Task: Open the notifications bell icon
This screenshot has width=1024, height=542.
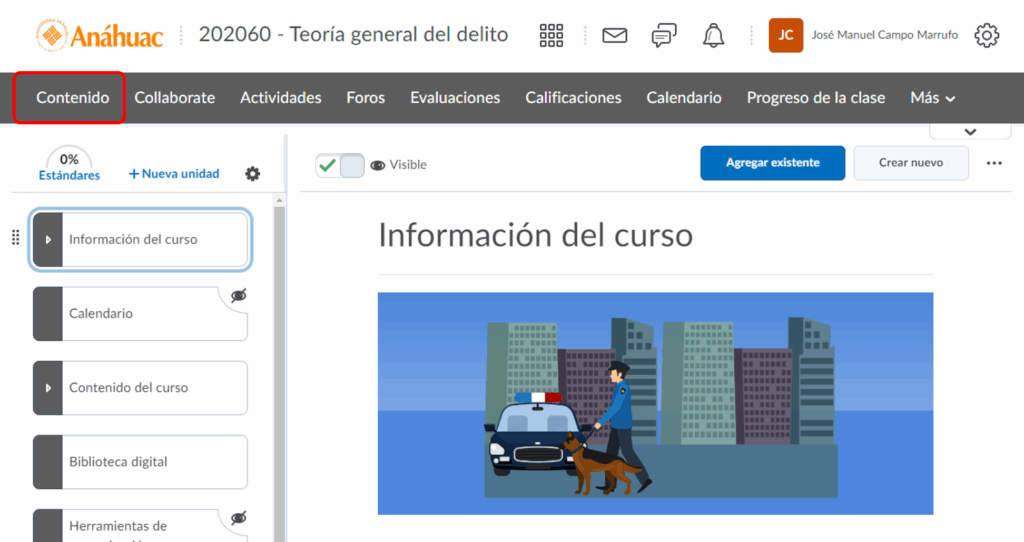Action: coord(713,36)
